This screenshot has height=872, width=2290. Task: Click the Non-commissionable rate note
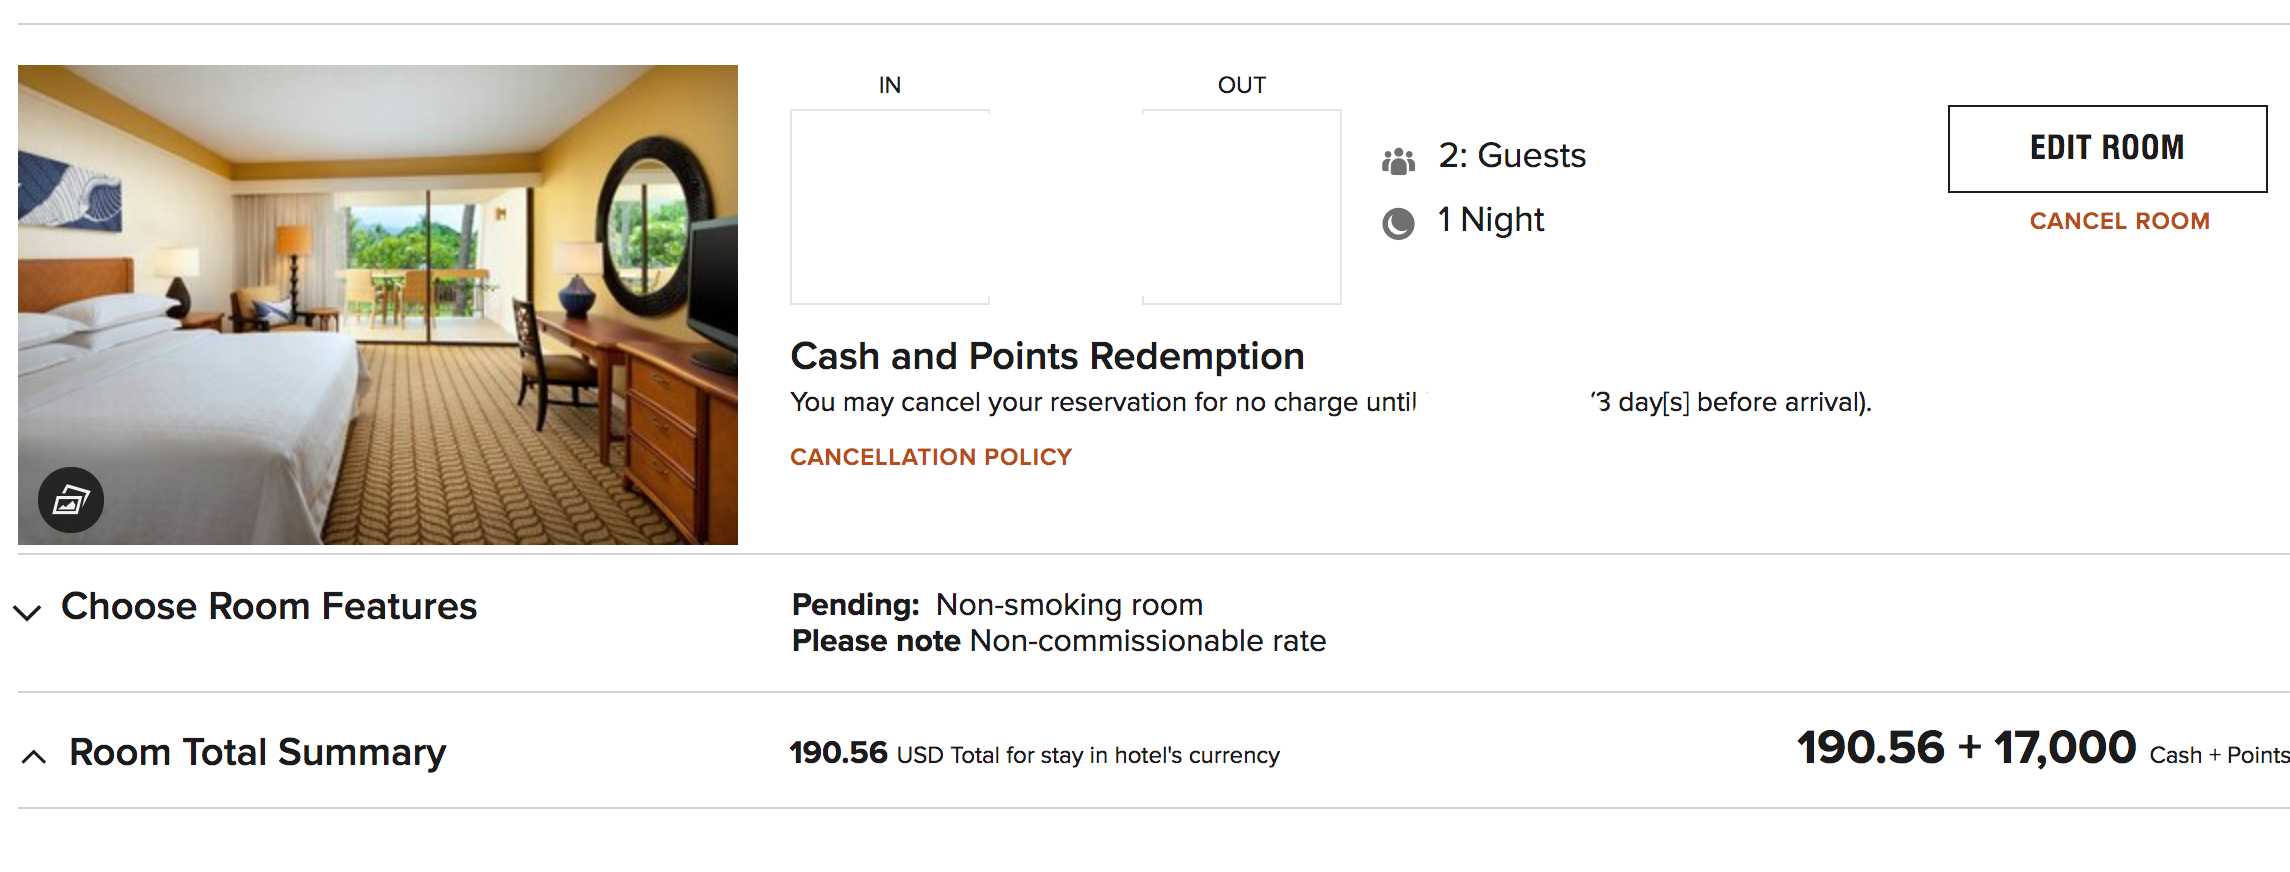click(x=1058, y=641)
